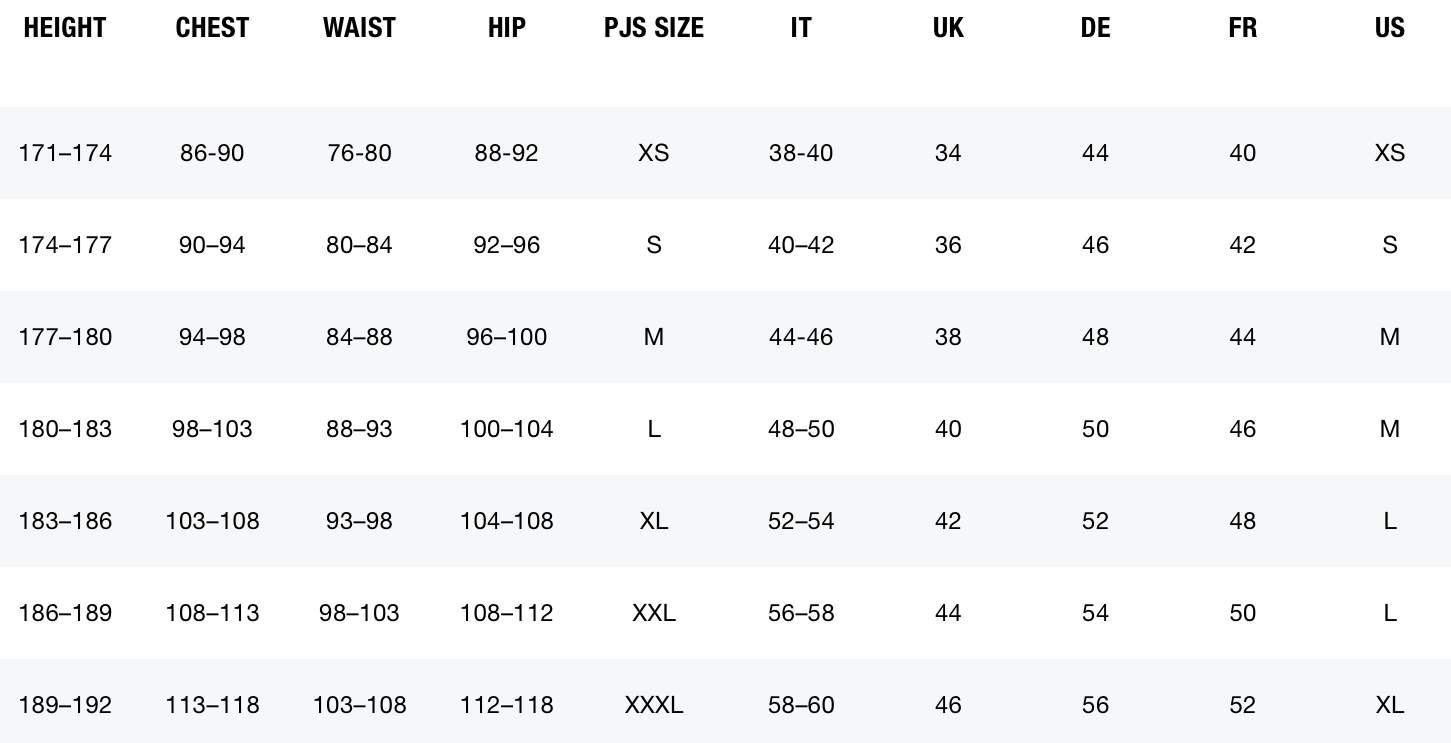Click the IT column header
The height and width of the screenshot is (743, 1451).
point(800,28)
